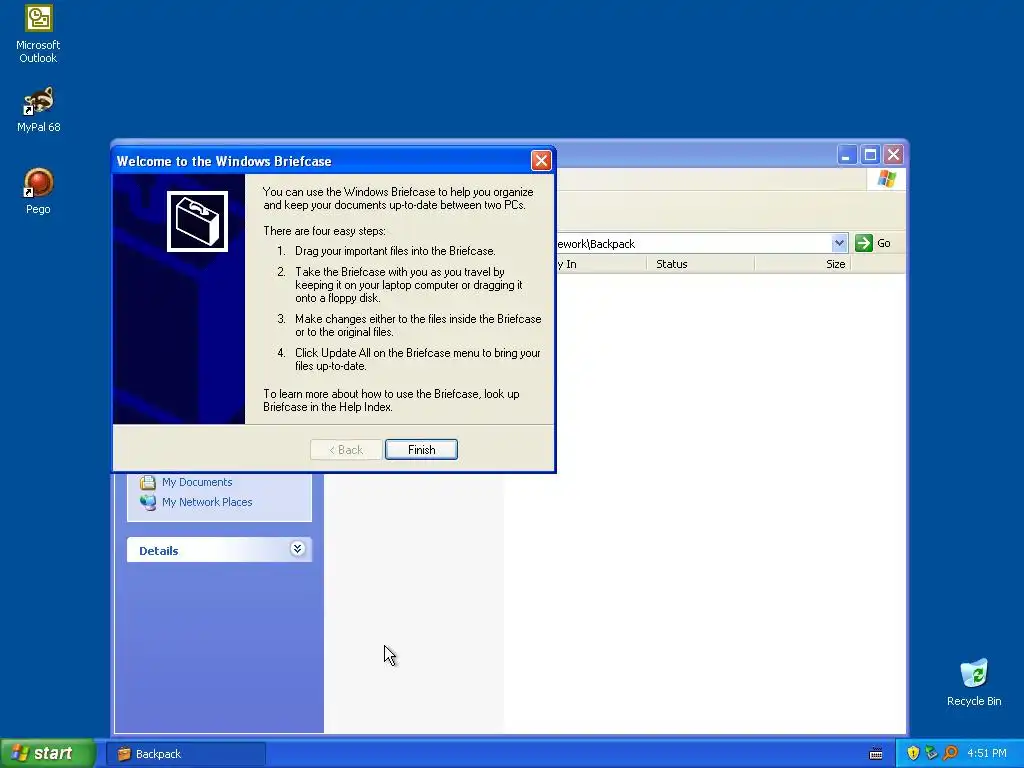Minimize the Backpack window
This screenshot has height=768, width=1024.
tap(846, 155)
